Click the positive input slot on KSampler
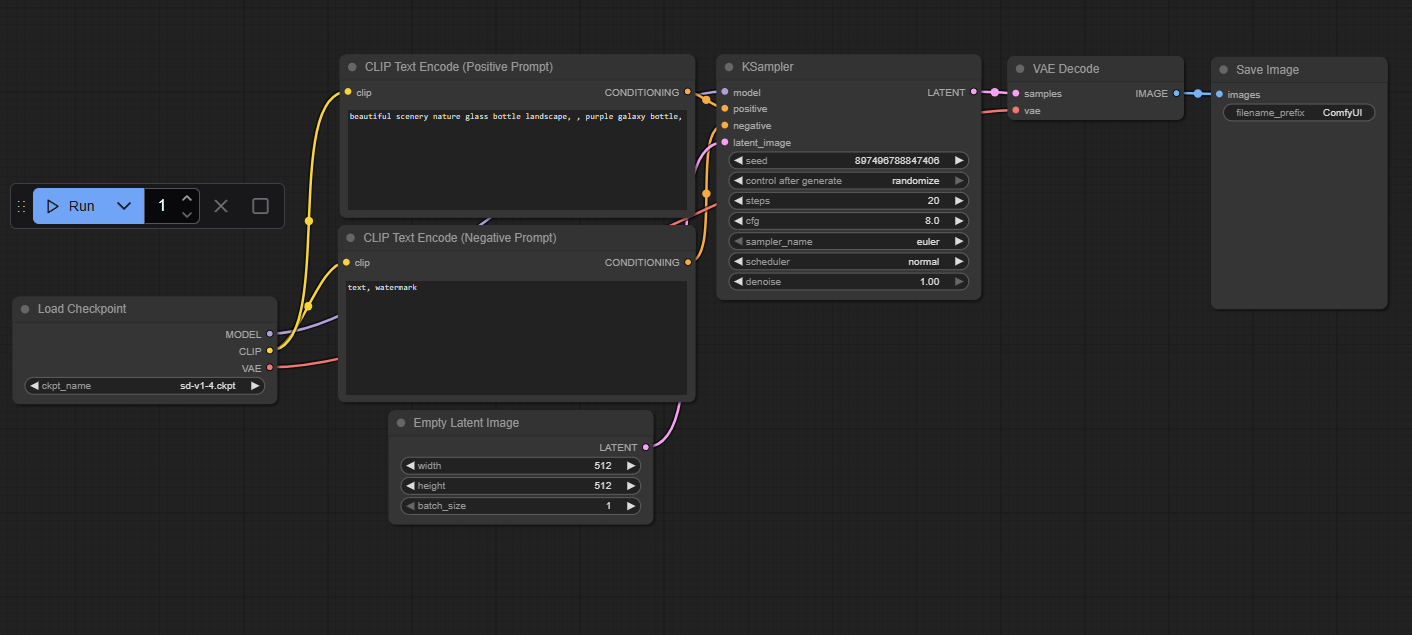The image size is (1412, 635). coord(725,109)
